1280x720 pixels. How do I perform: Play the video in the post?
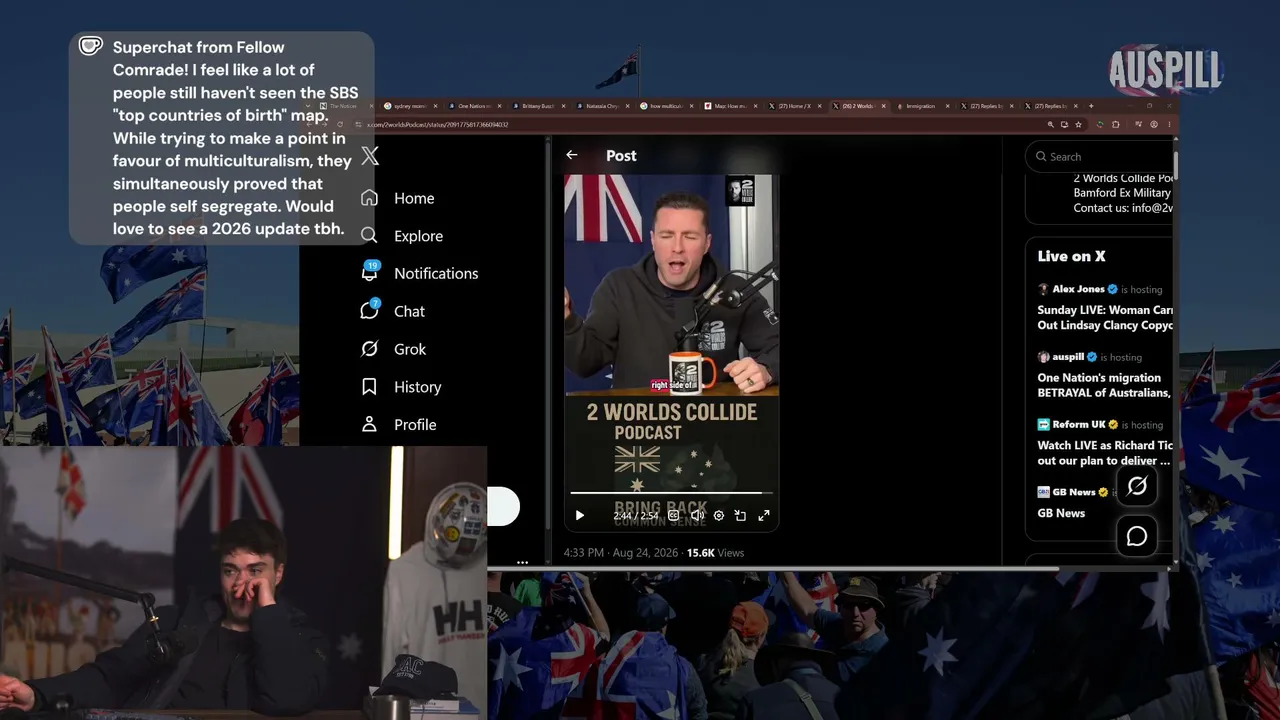pos(579,516)
